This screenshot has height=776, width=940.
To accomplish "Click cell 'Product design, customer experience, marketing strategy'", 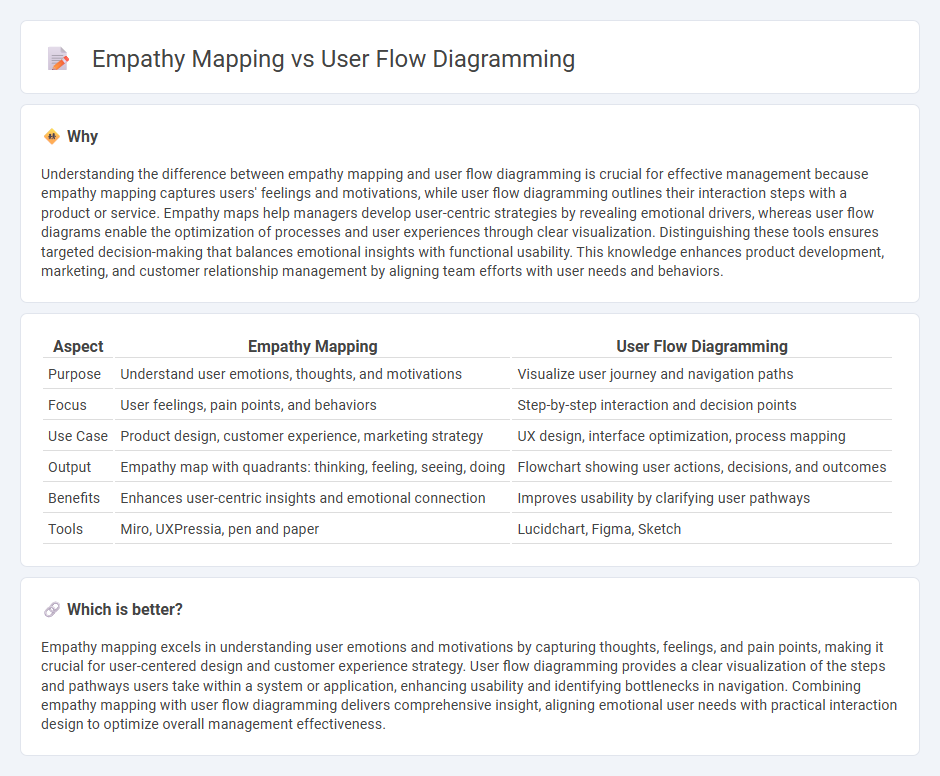I will pyautogui.click(x=313, y=437).
